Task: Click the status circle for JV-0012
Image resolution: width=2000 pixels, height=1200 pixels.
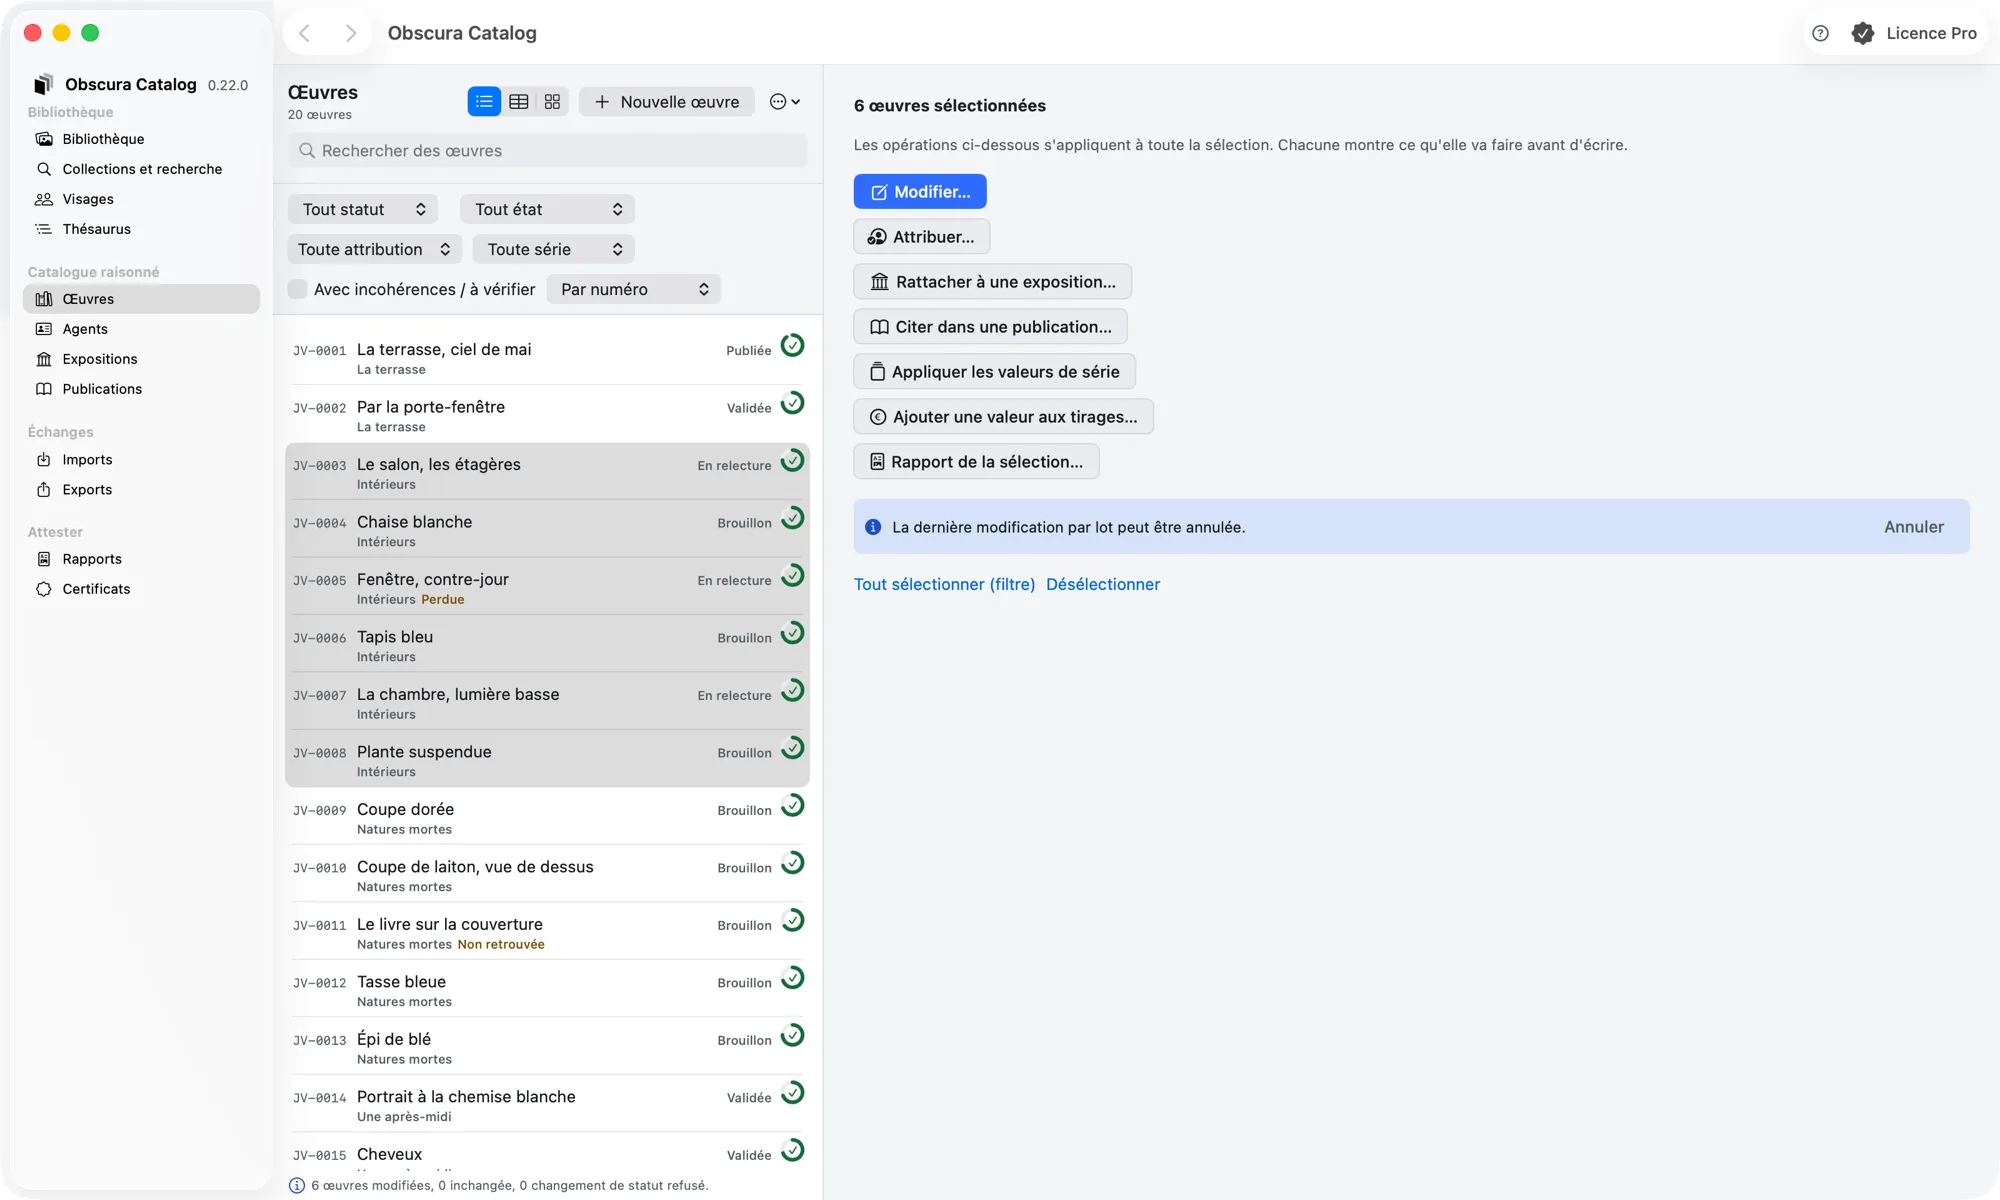Action: [792, 978]
